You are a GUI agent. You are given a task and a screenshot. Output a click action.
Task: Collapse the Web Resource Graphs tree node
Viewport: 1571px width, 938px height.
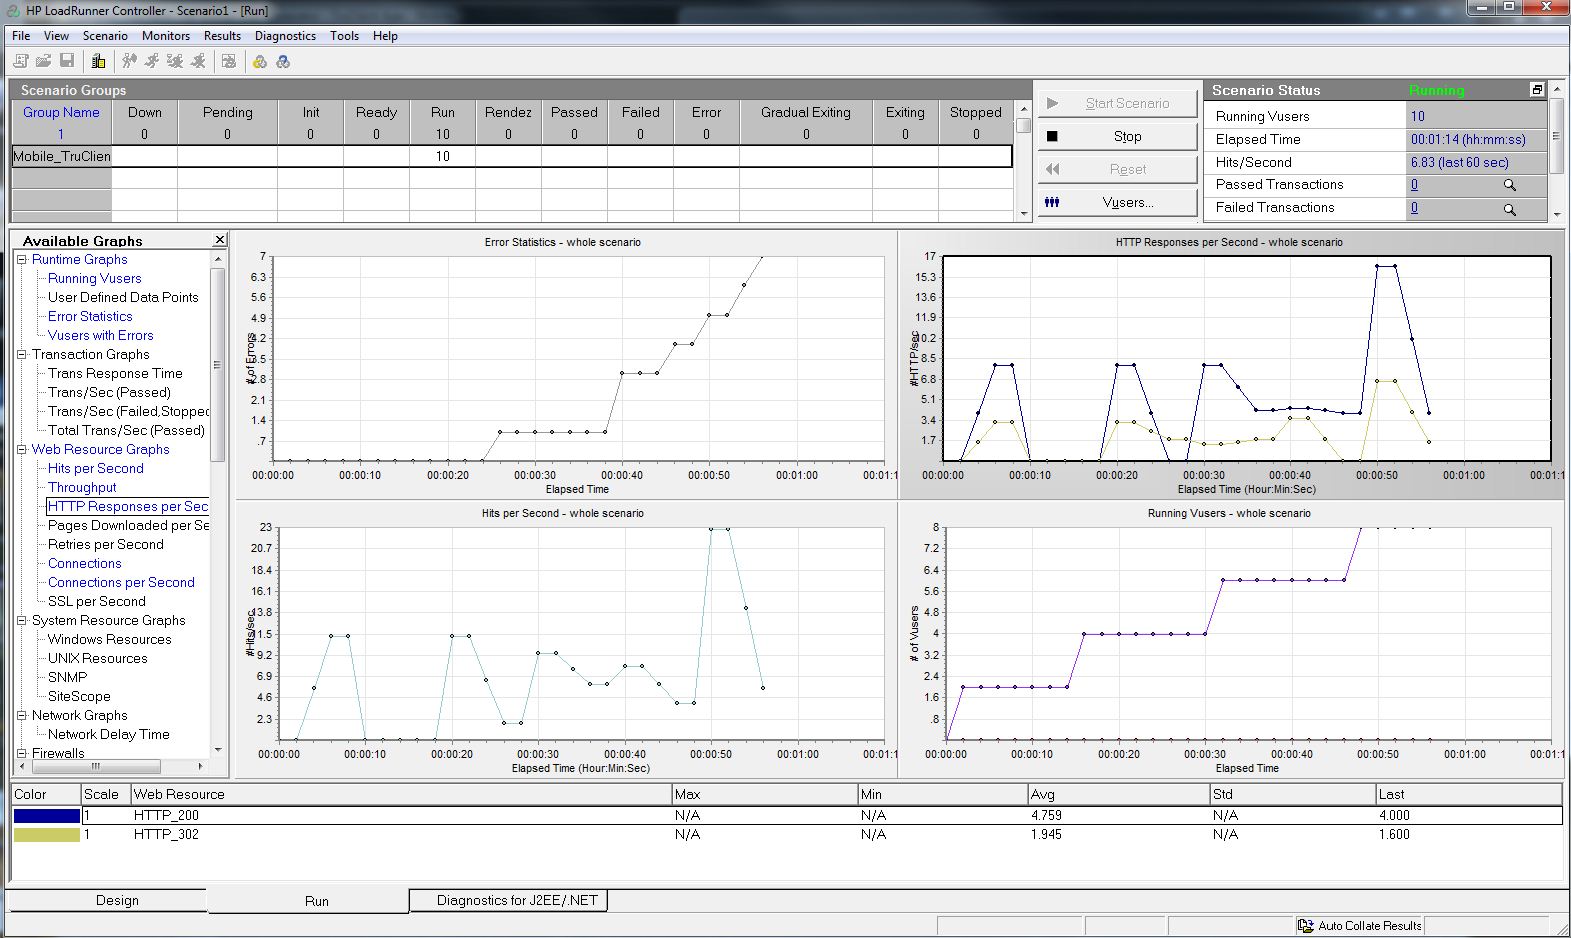tap(22, 450)
